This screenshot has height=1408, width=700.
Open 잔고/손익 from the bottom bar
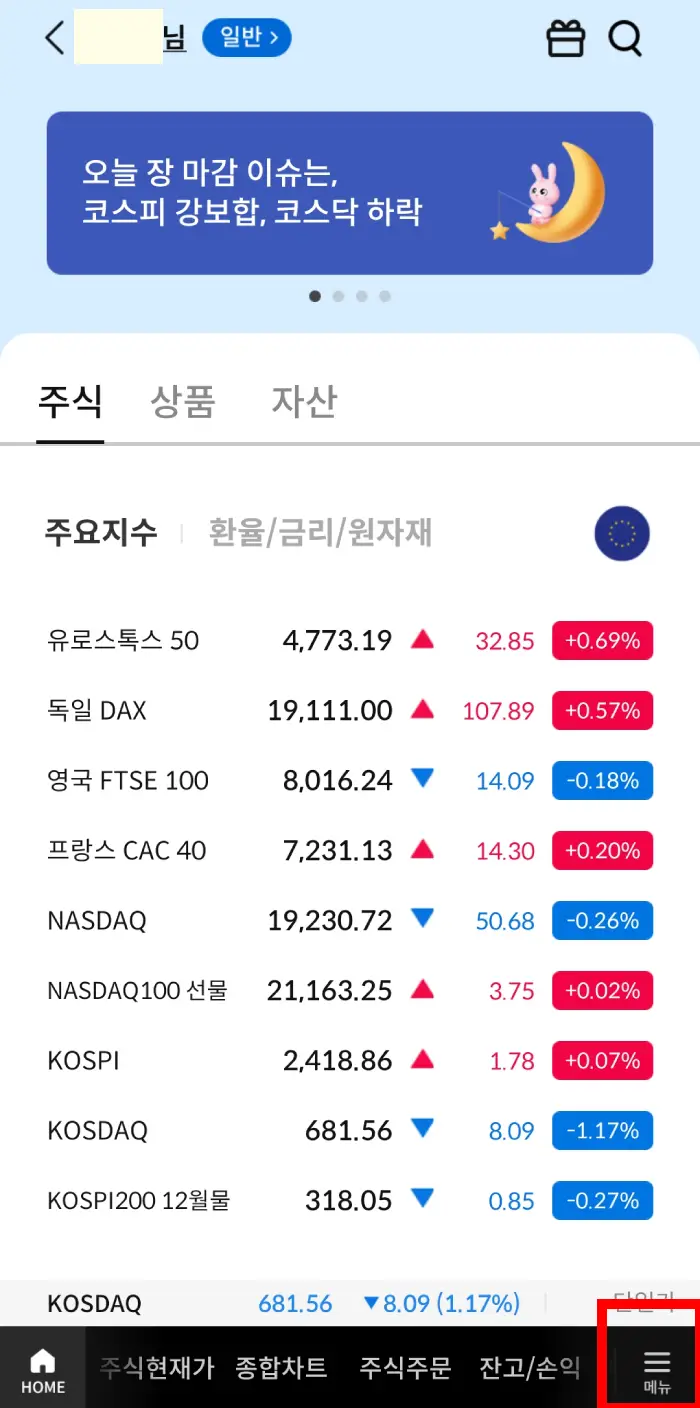click(527, 1368)
